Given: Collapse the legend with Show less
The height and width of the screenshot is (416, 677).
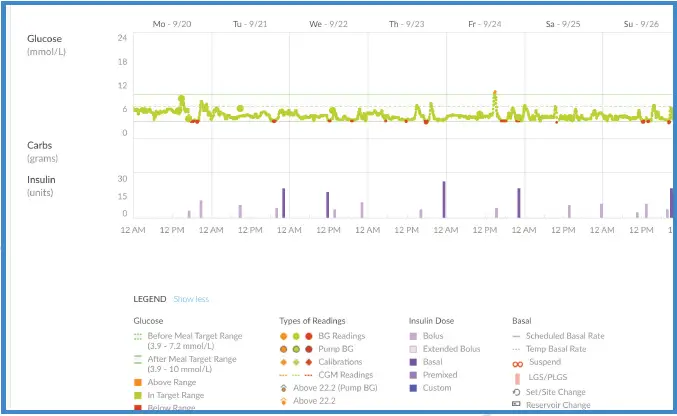Looking at the screenshot, I should point(190,299).
